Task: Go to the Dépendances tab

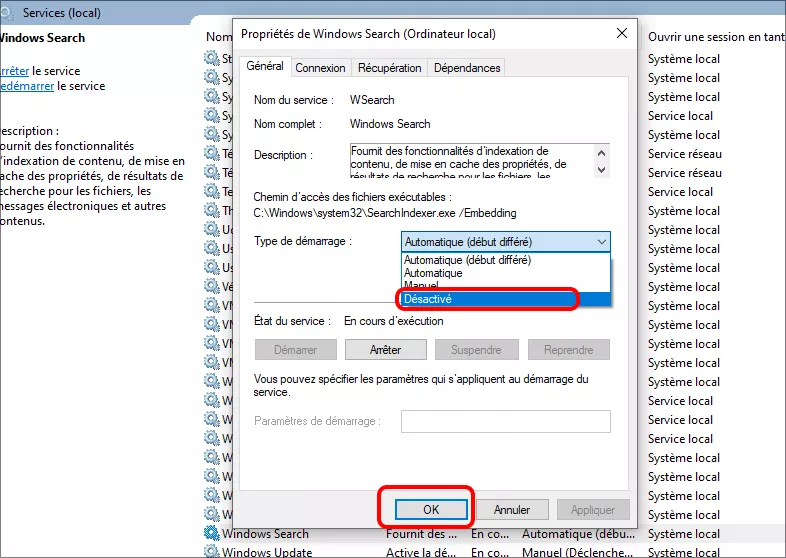Action: click(466, 68)
